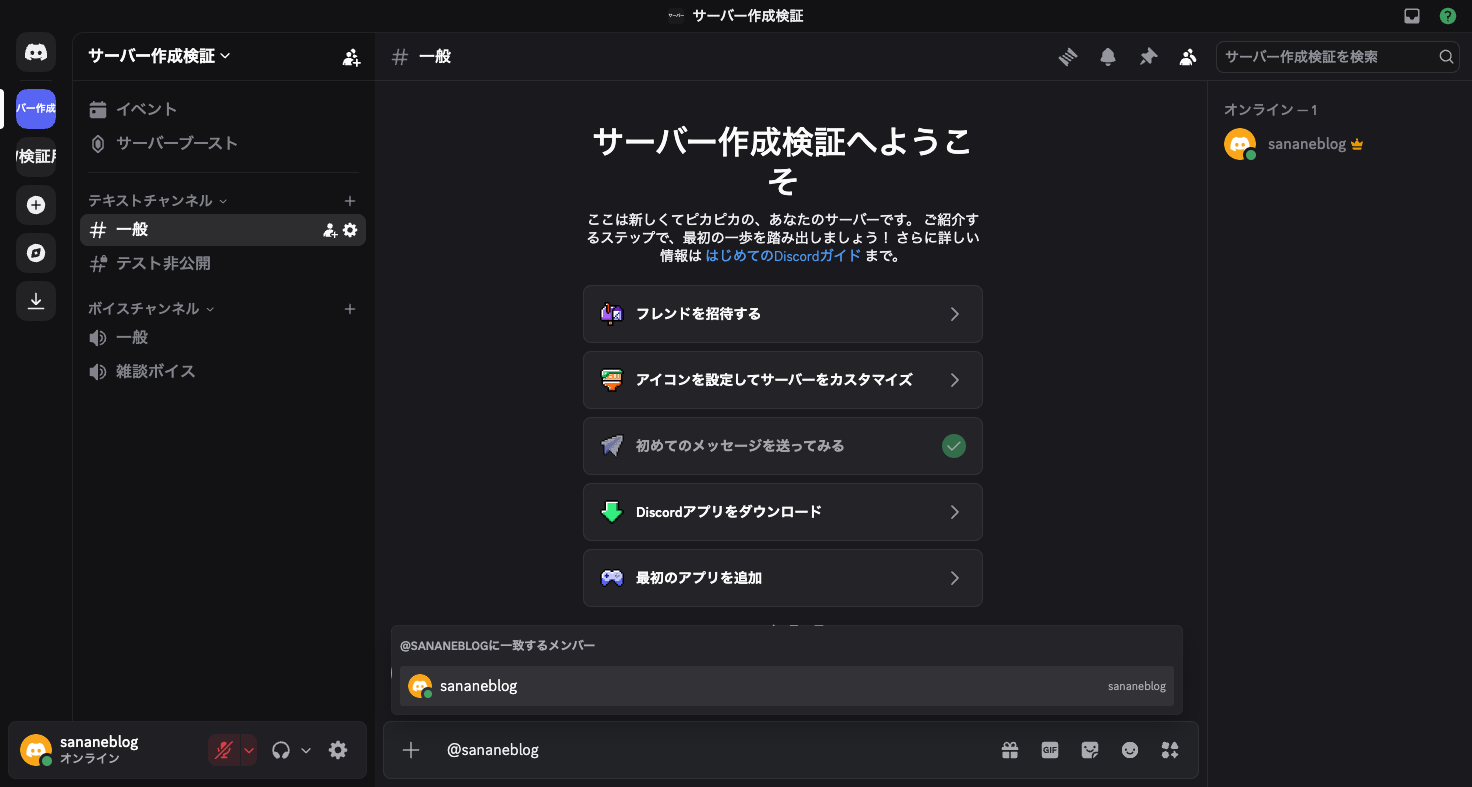Open the inbox icon in title bar
1472x787 pixels.
[1412, 16]
